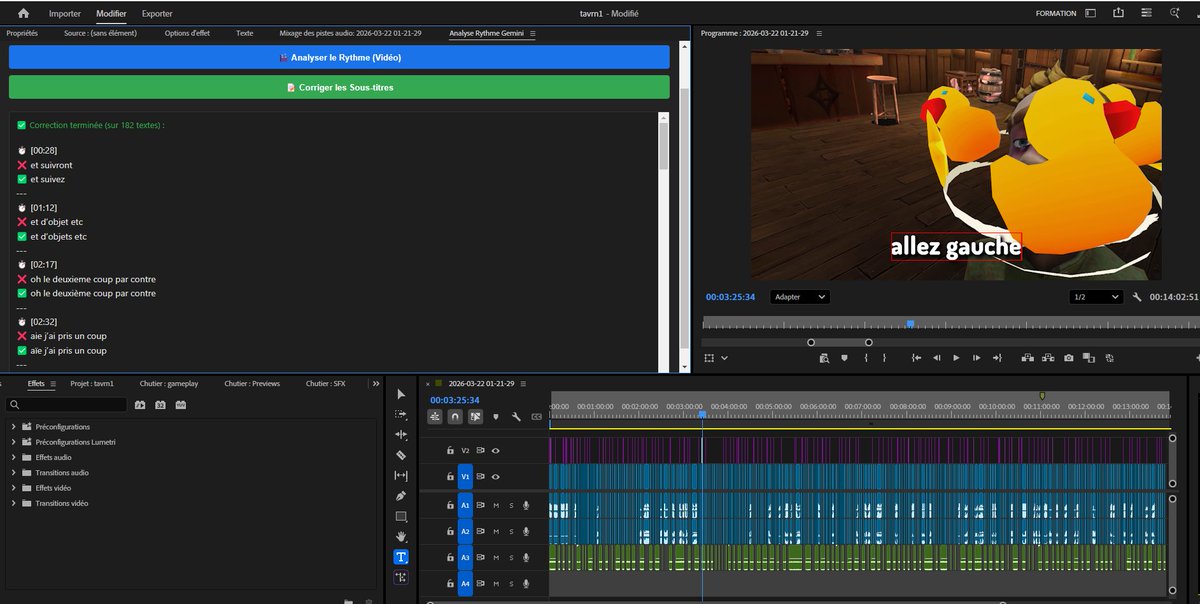Select the Ripple Edit tool
1200x604 pixels.
tap(401, 435)
